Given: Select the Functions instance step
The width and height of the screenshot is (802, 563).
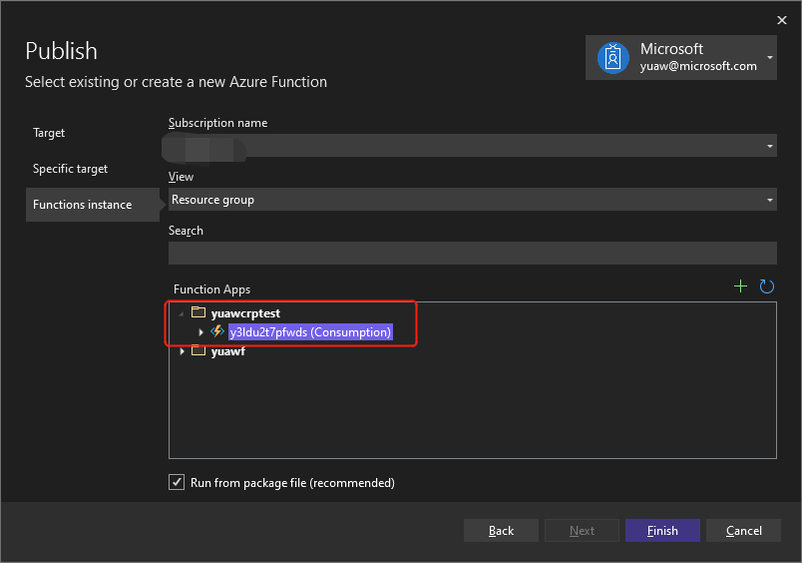Looking at the screenshot, I should pyautogui.click(x=93, y=205).
